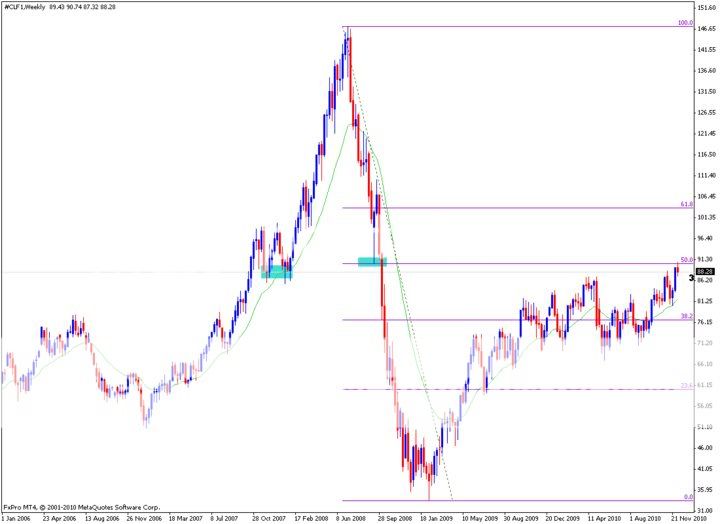Click the 0.0 Fibonacci level label

pyautogui.click(x=688, y=497)
